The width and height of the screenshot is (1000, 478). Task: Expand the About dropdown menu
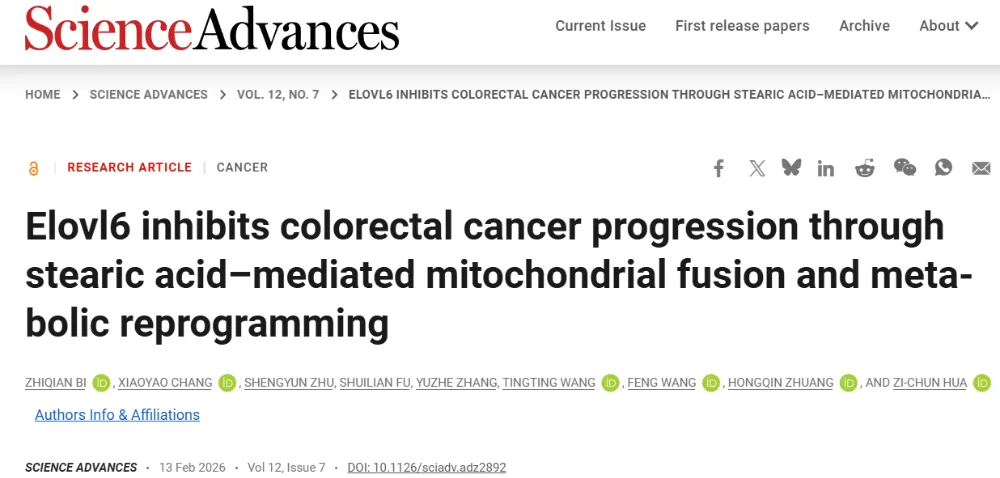(x=948, y=26)
